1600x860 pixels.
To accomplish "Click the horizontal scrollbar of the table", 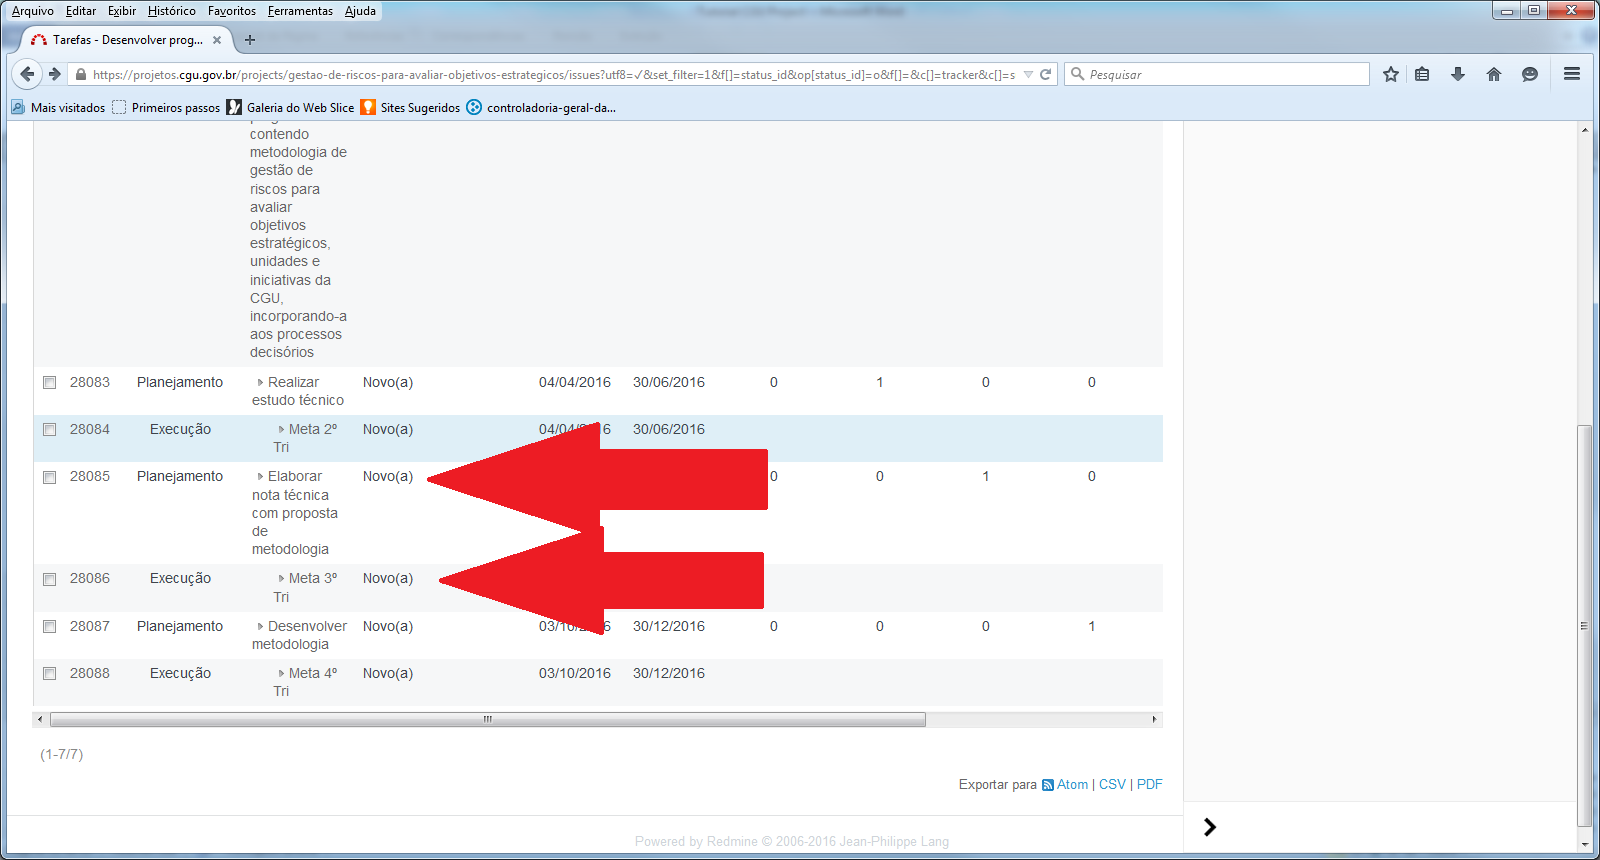I will pyautogui.click(x=487, y=720).
